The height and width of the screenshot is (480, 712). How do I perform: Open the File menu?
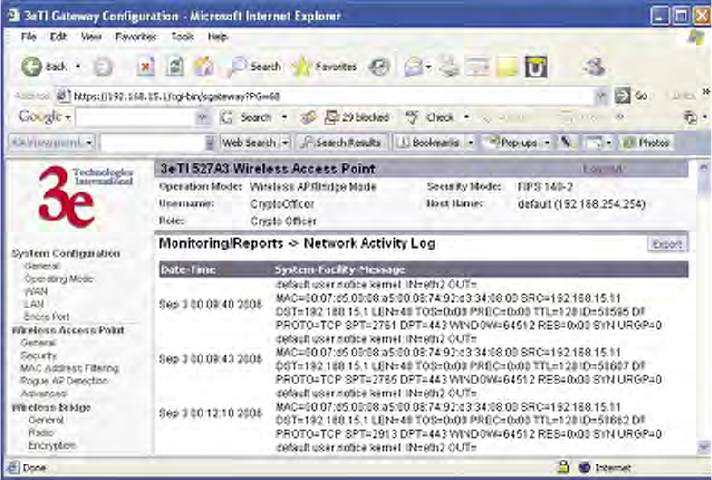point(29,37)
